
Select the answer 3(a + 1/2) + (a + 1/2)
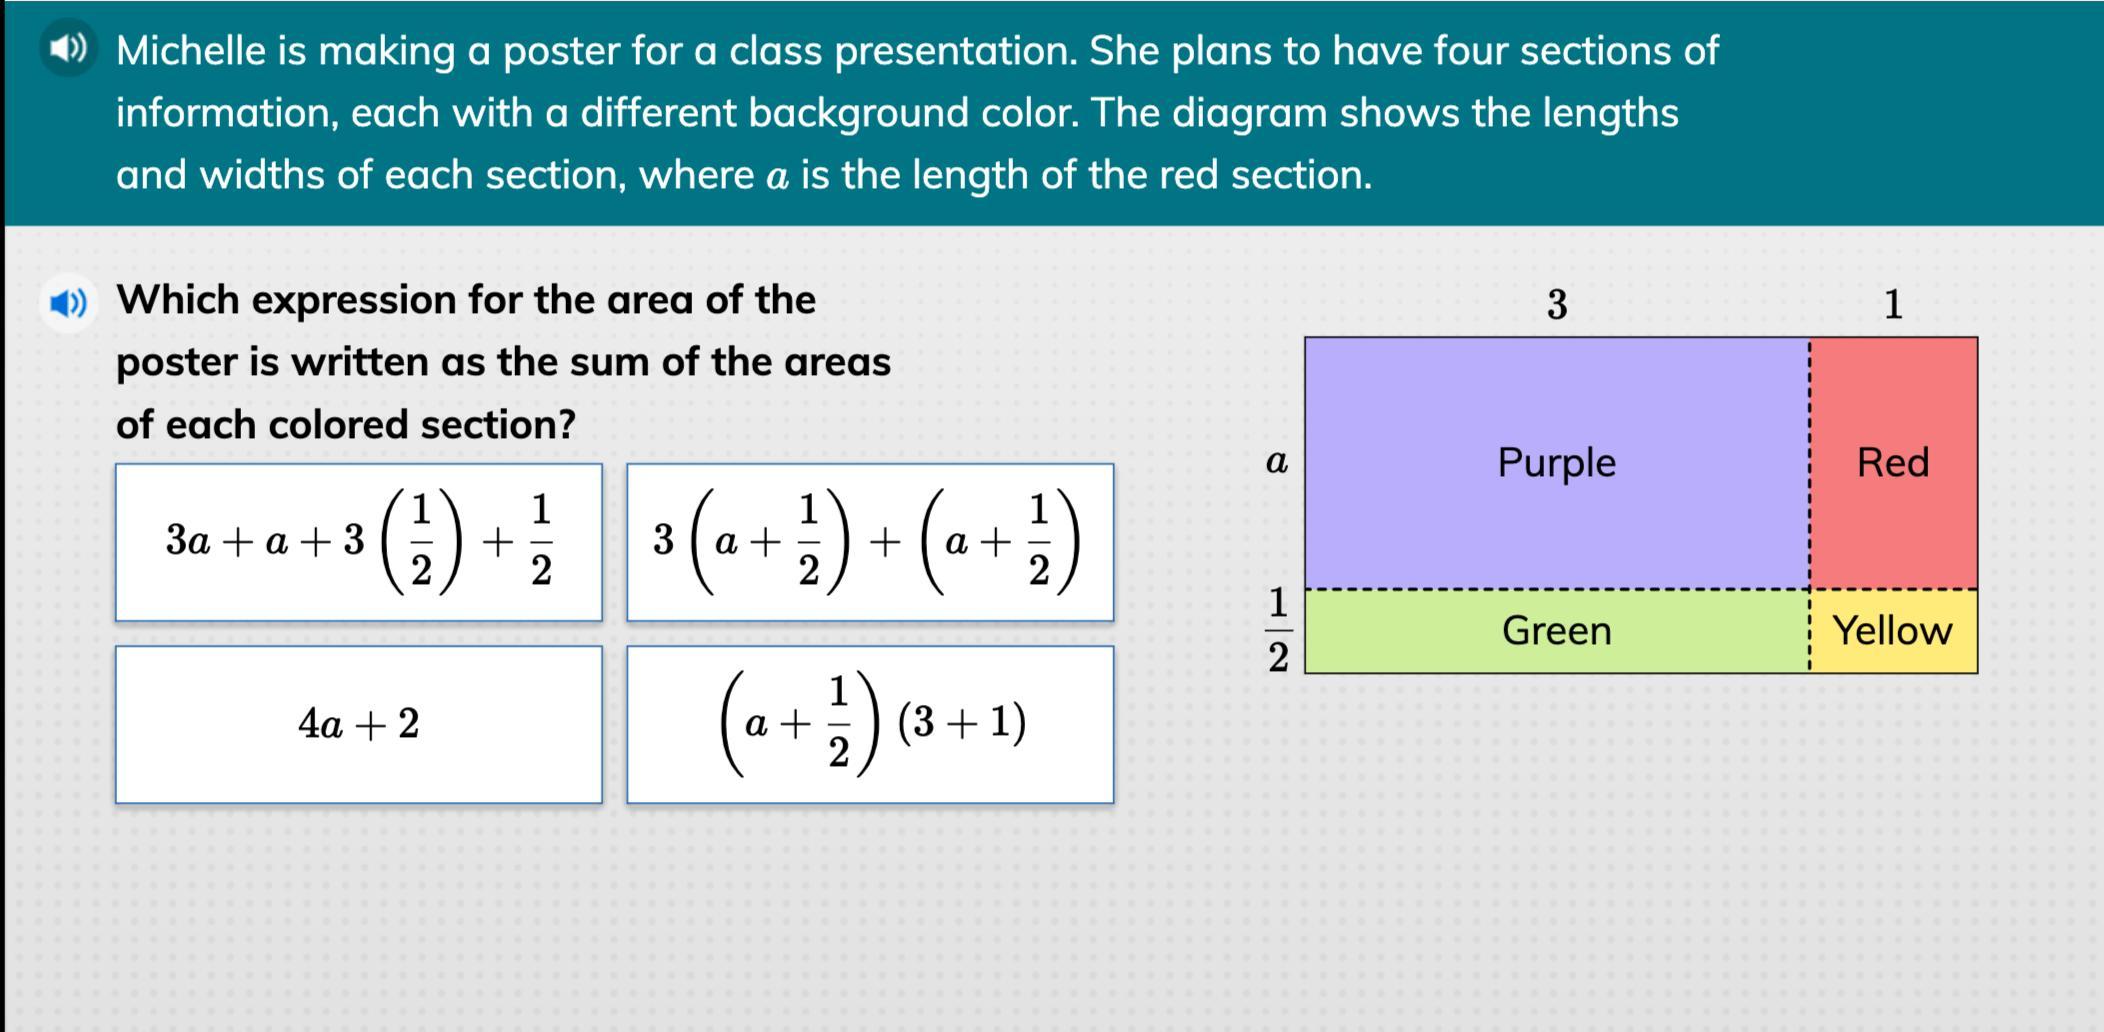click(x=870, y=542)
